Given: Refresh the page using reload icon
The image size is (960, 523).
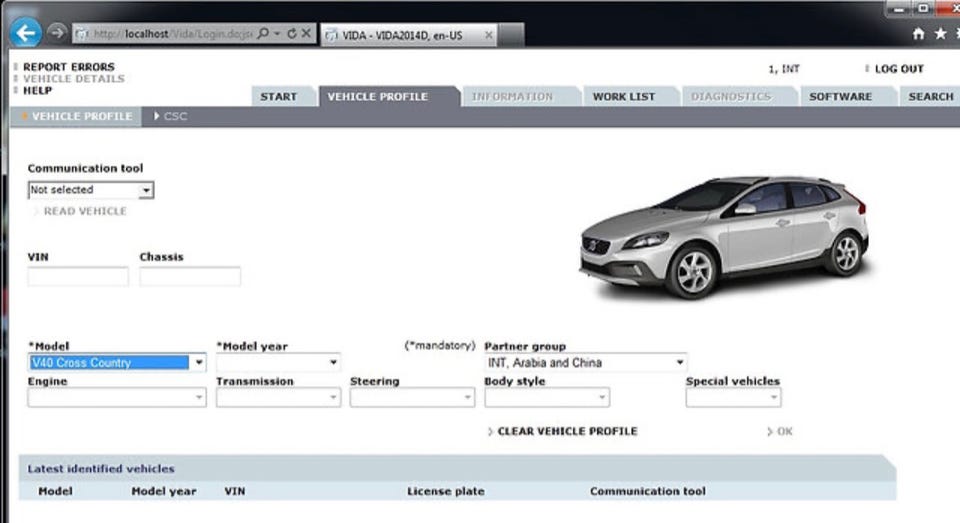Looking at the screenshot, I should 291,34.
